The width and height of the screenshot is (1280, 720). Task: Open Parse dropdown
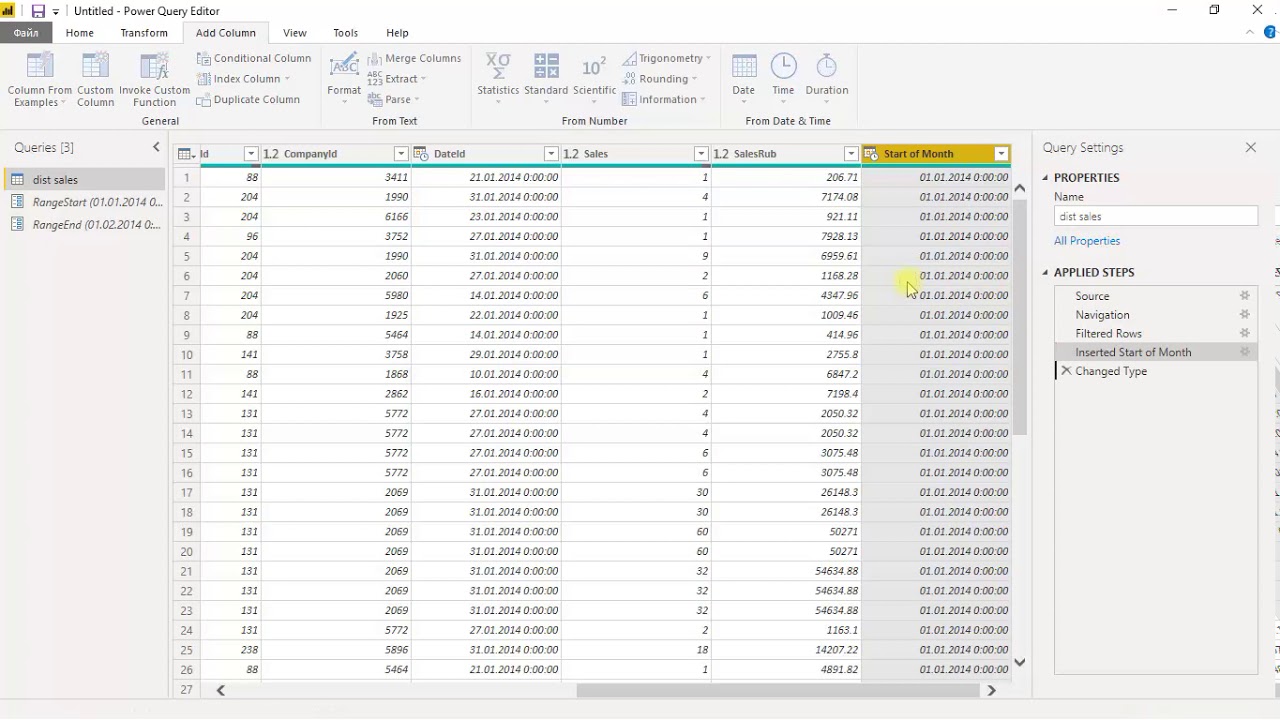[x=394, y=99]
